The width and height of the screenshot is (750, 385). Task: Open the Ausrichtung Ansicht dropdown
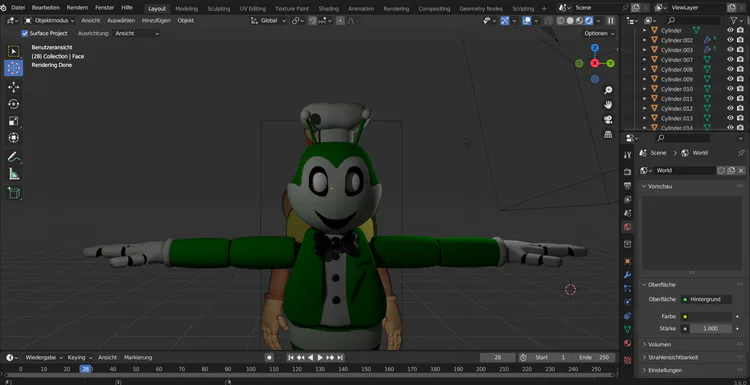click(x=136, y=33)
